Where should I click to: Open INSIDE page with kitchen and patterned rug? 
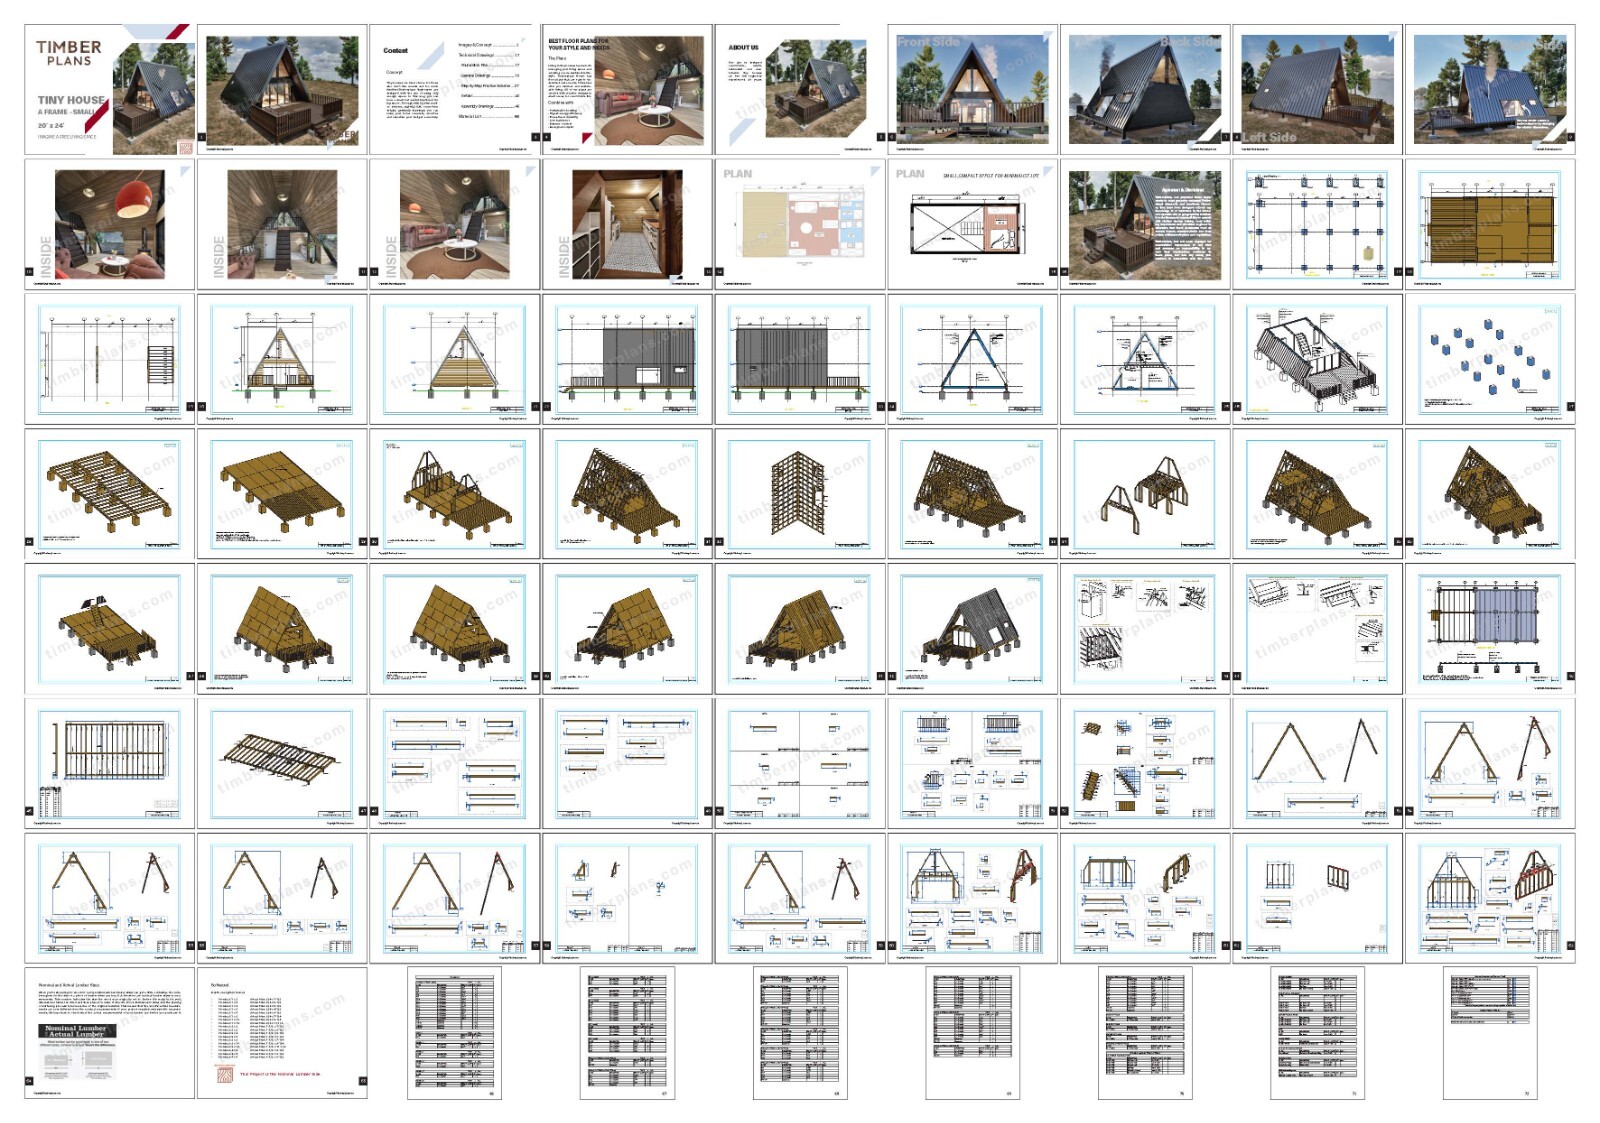(627, 225)
